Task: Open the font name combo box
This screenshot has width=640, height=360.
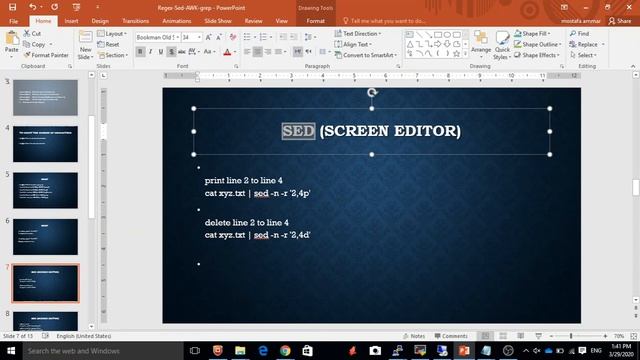Action: coord(158,37)
